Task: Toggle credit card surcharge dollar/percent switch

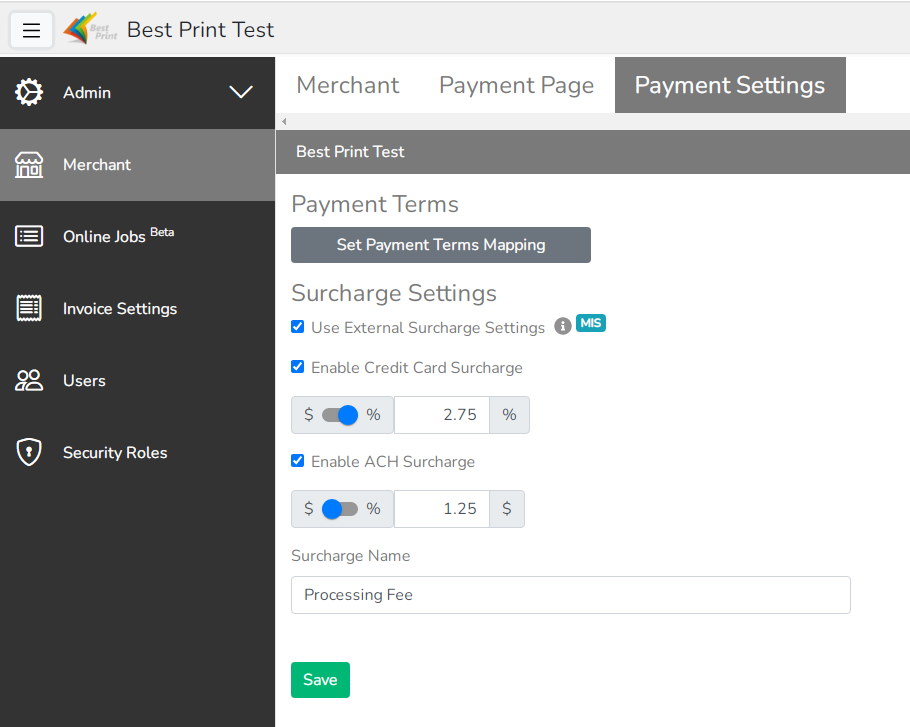Action: tap(340, 415)
